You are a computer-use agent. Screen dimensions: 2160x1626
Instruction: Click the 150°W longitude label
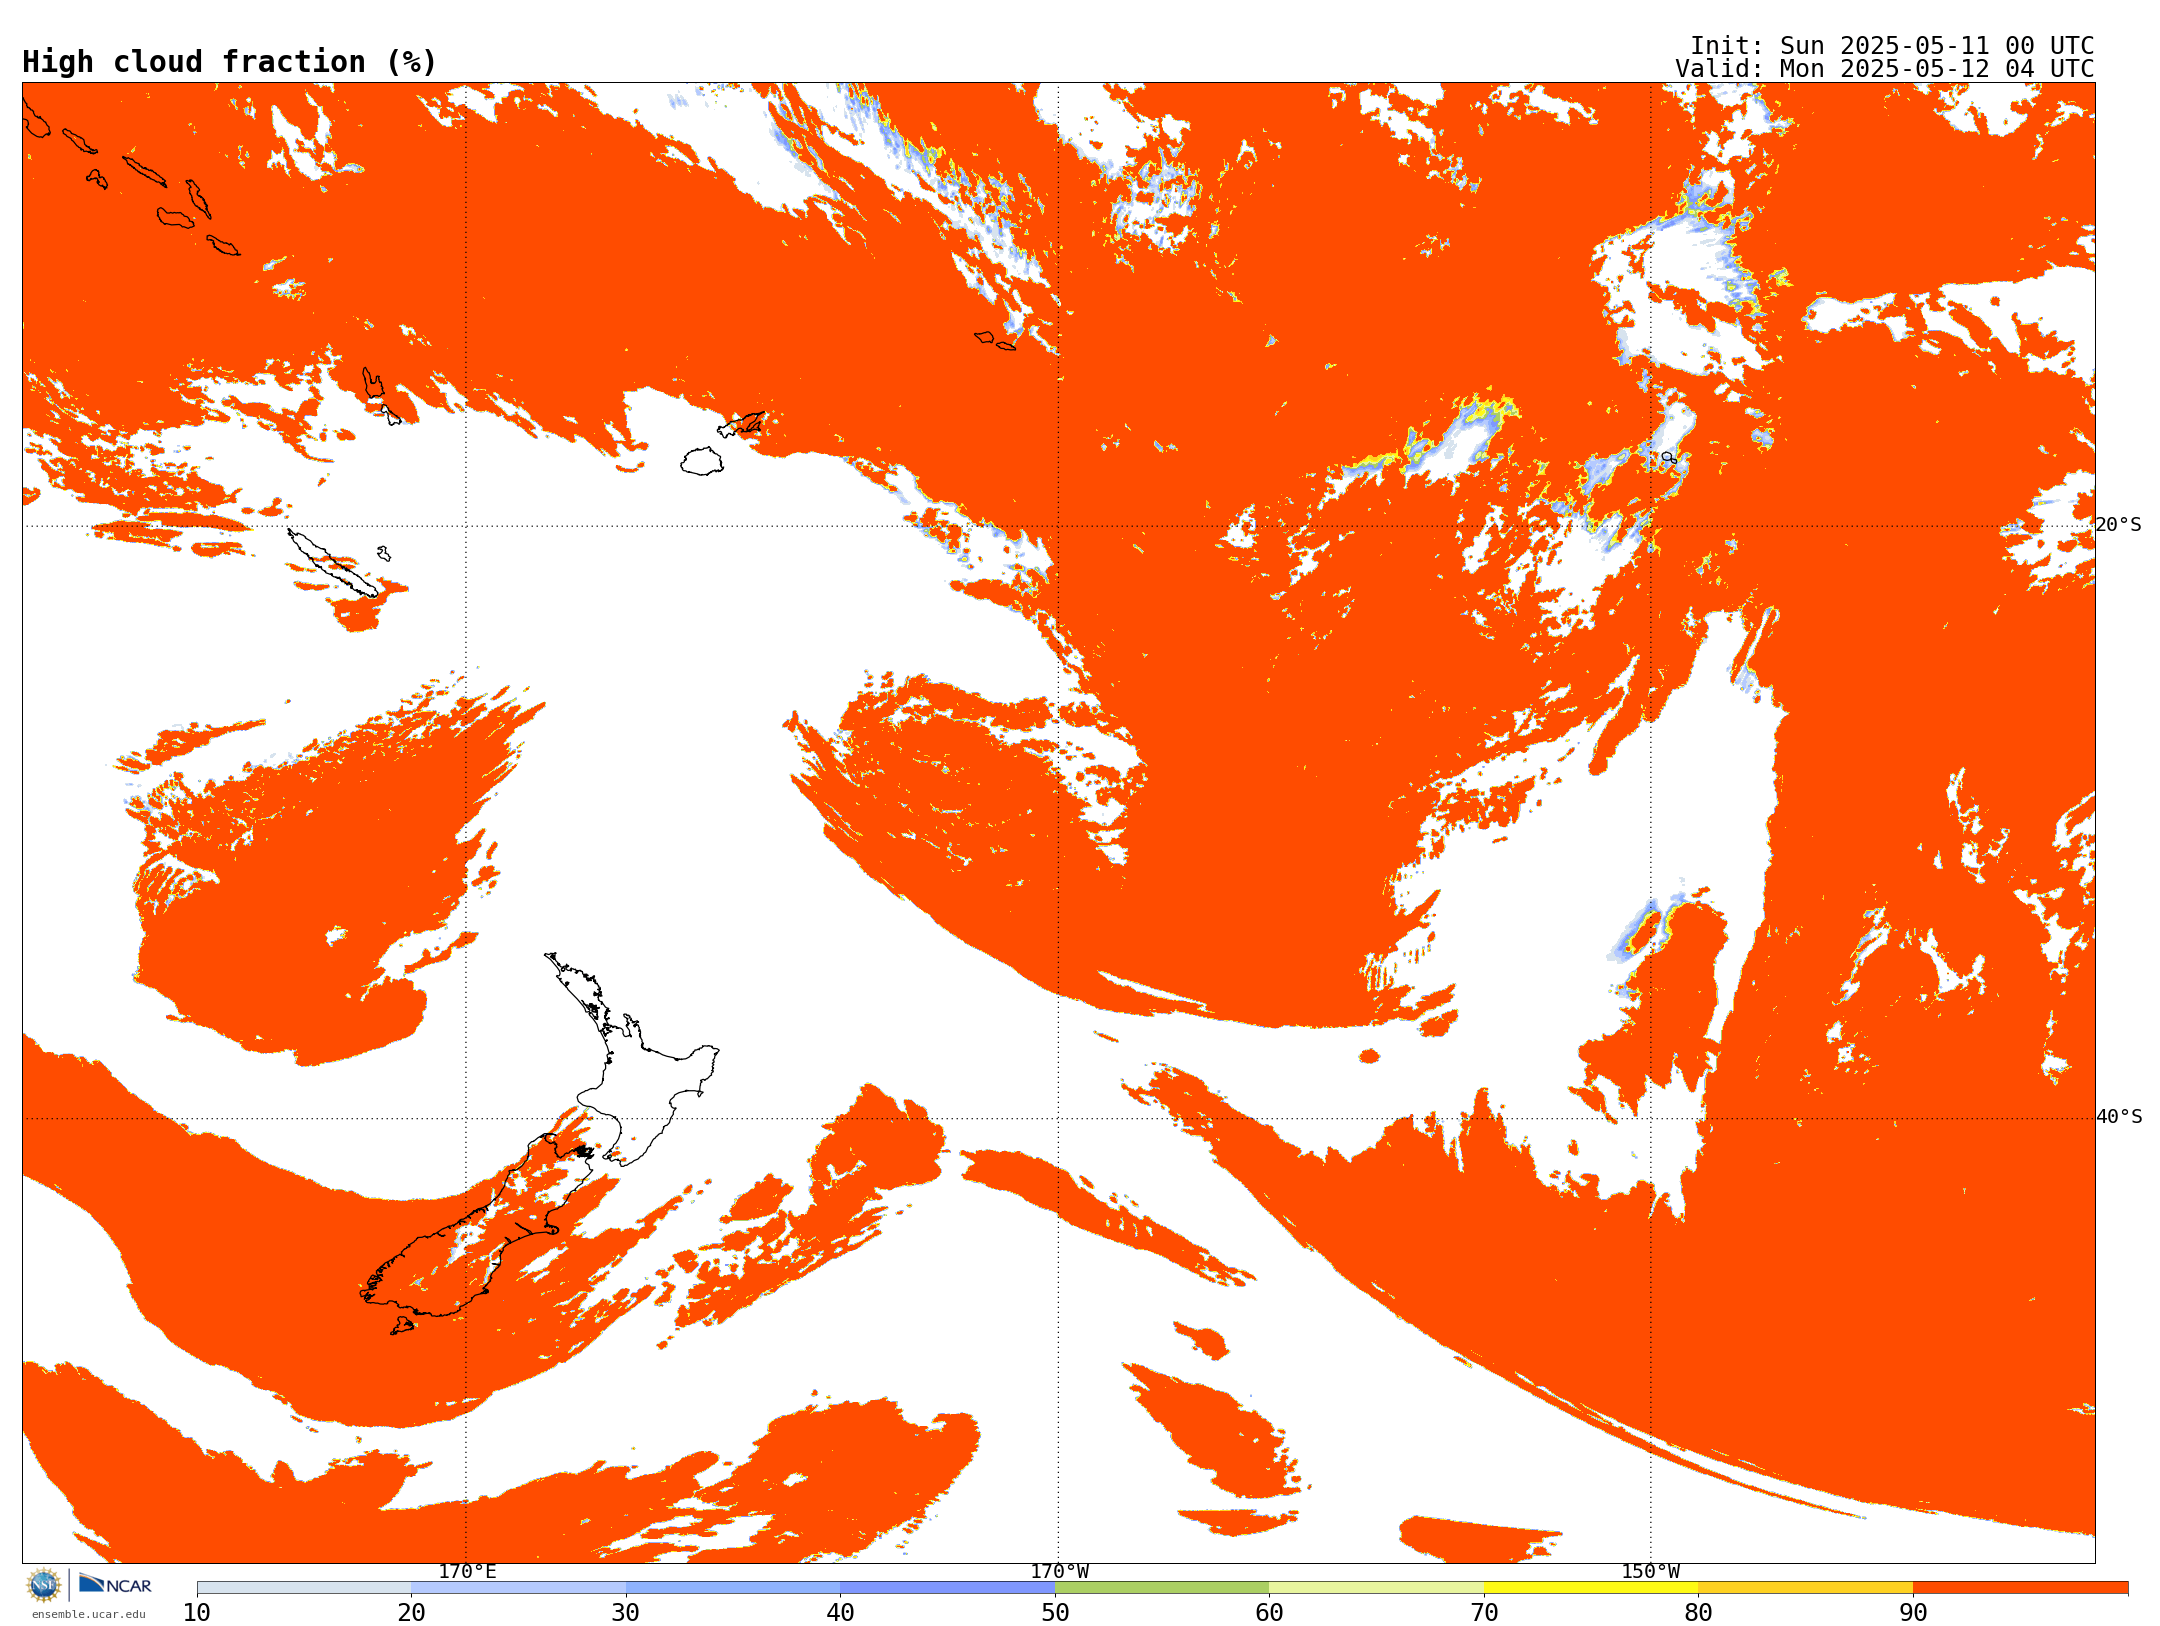click(x=1650, y=1571)
